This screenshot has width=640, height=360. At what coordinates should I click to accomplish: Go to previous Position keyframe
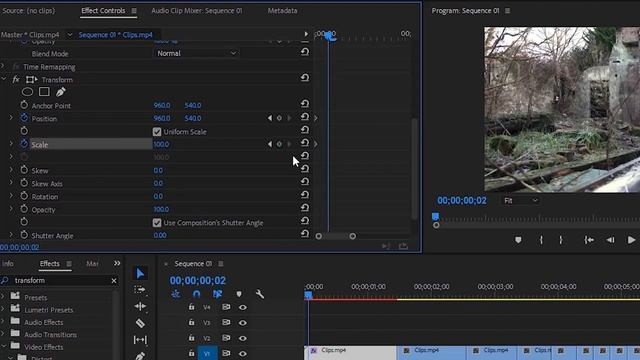point(269,118)
